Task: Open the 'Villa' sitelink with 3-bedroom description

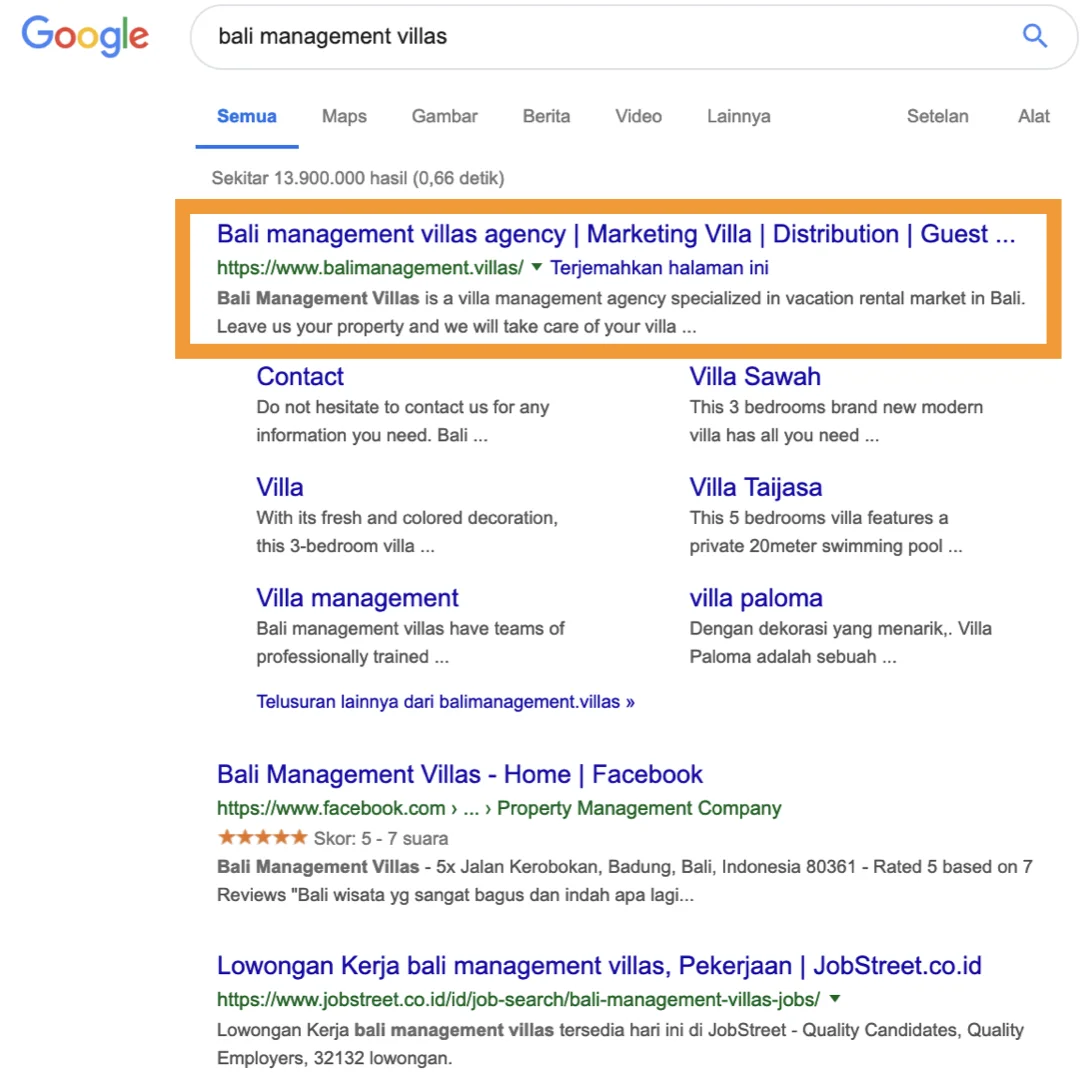Action: (280, 488)
